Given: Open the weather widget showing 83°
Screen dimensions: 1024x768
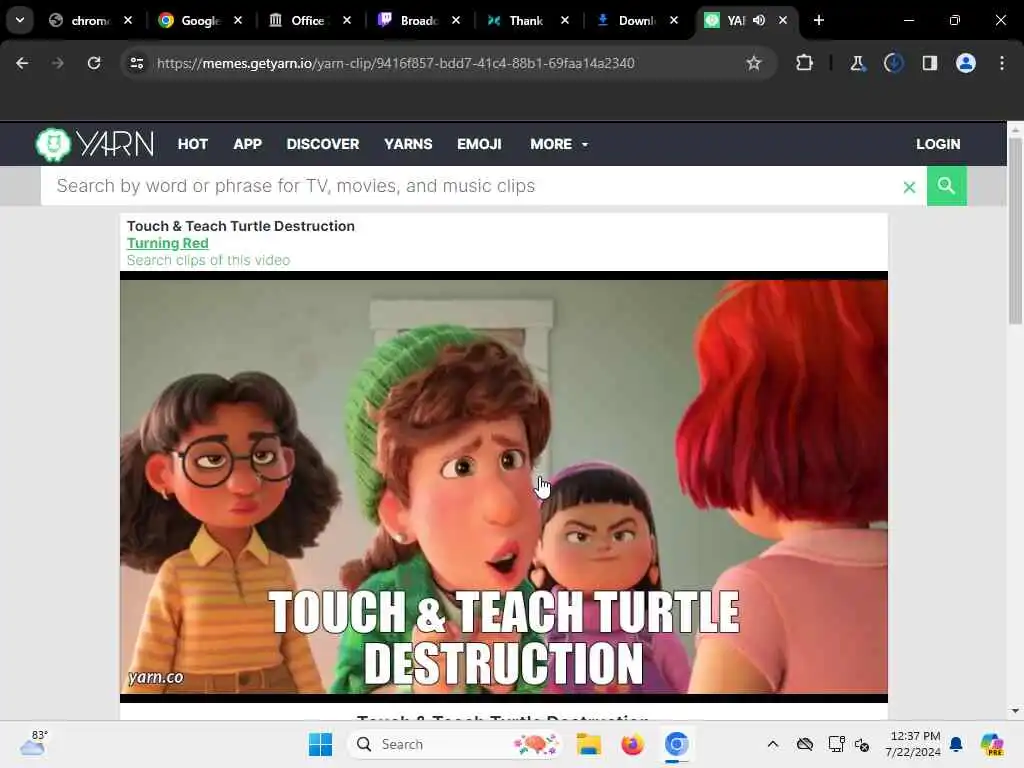Looking at the screenshot, I should click(33, 743).
